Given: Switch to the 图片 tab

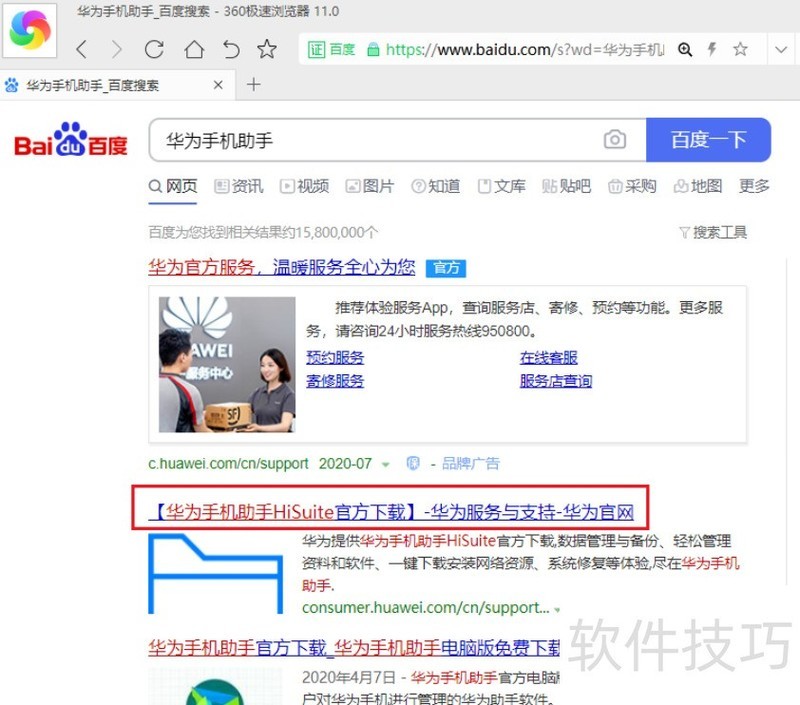Looking at the screenshot, I should pos(370,186).
